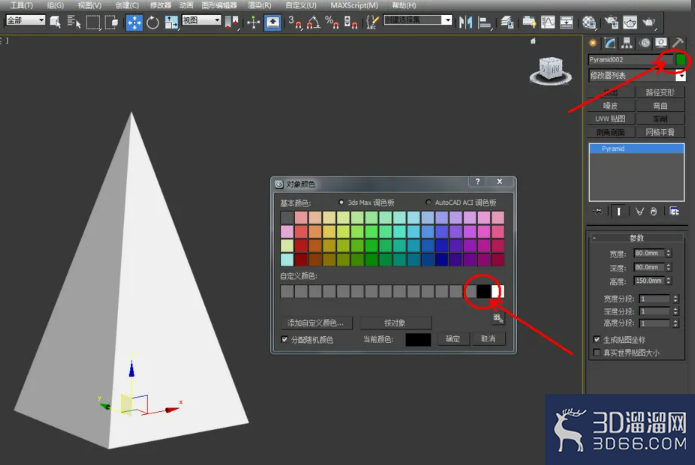Click the Pin Stack icon below modifier stack

point(597,211)
